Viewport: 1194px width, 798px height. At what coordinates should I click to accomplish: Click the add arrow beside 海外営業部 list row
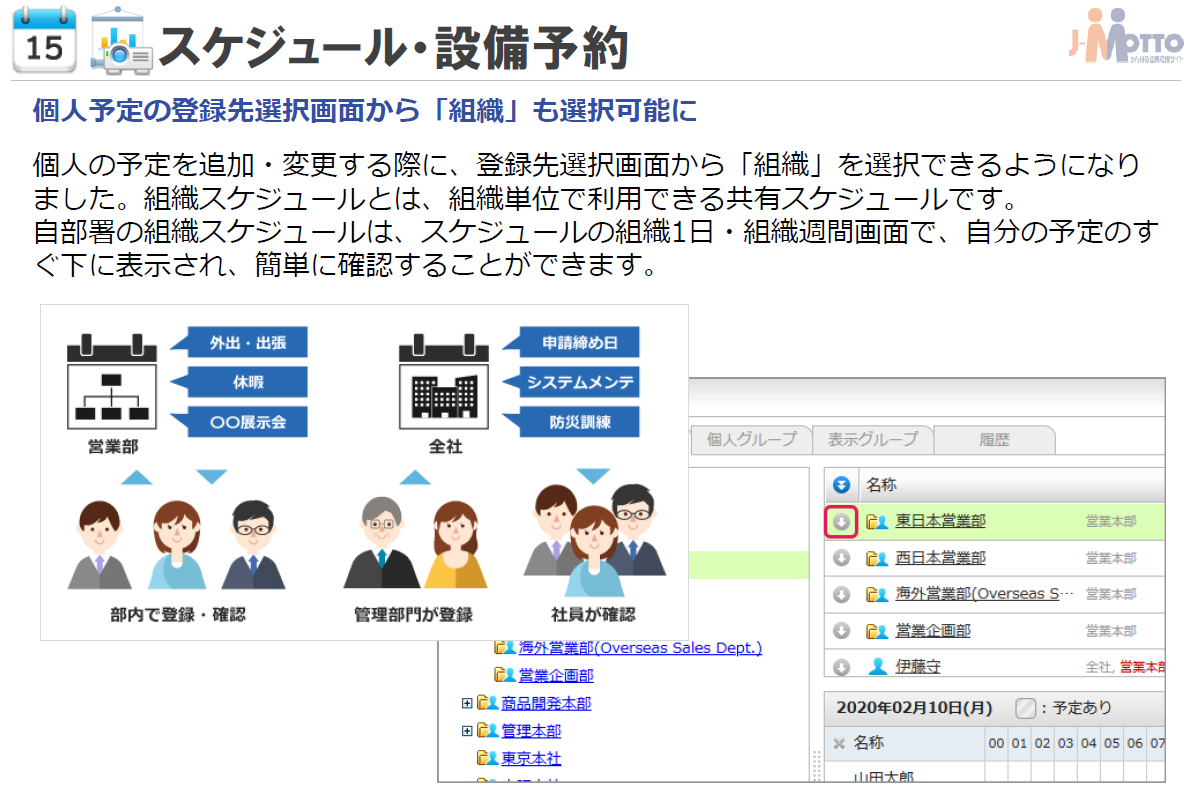841,594
